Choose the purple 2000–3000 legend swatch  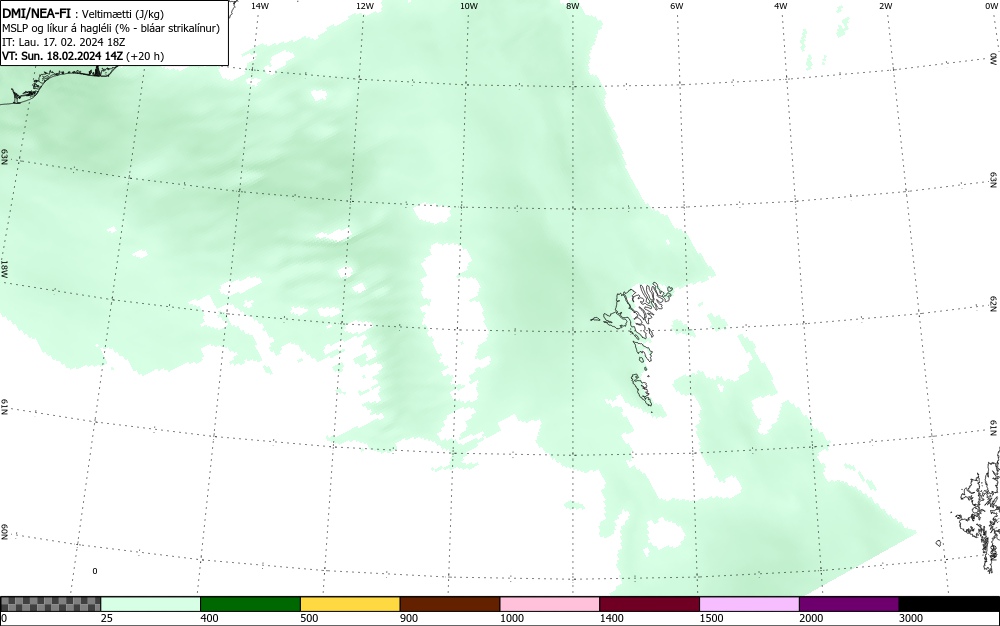click(849, 604)
